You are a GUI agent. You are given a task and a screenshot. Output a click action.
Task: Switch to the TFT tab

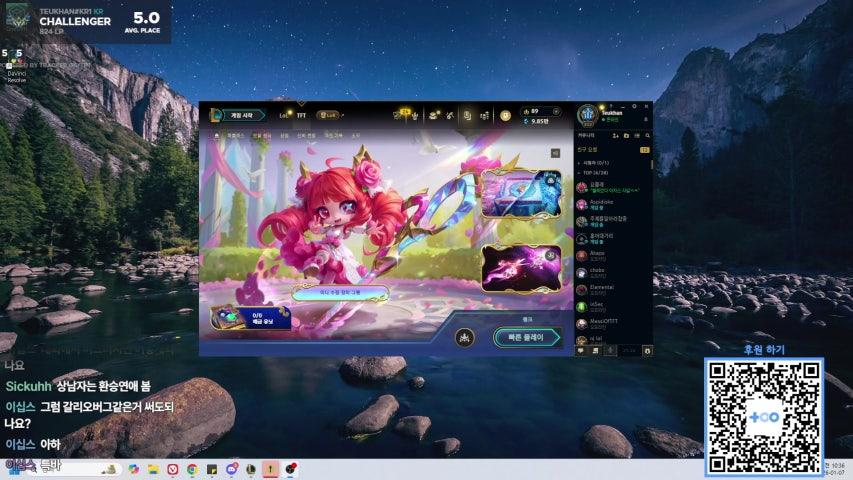point(301,115)
